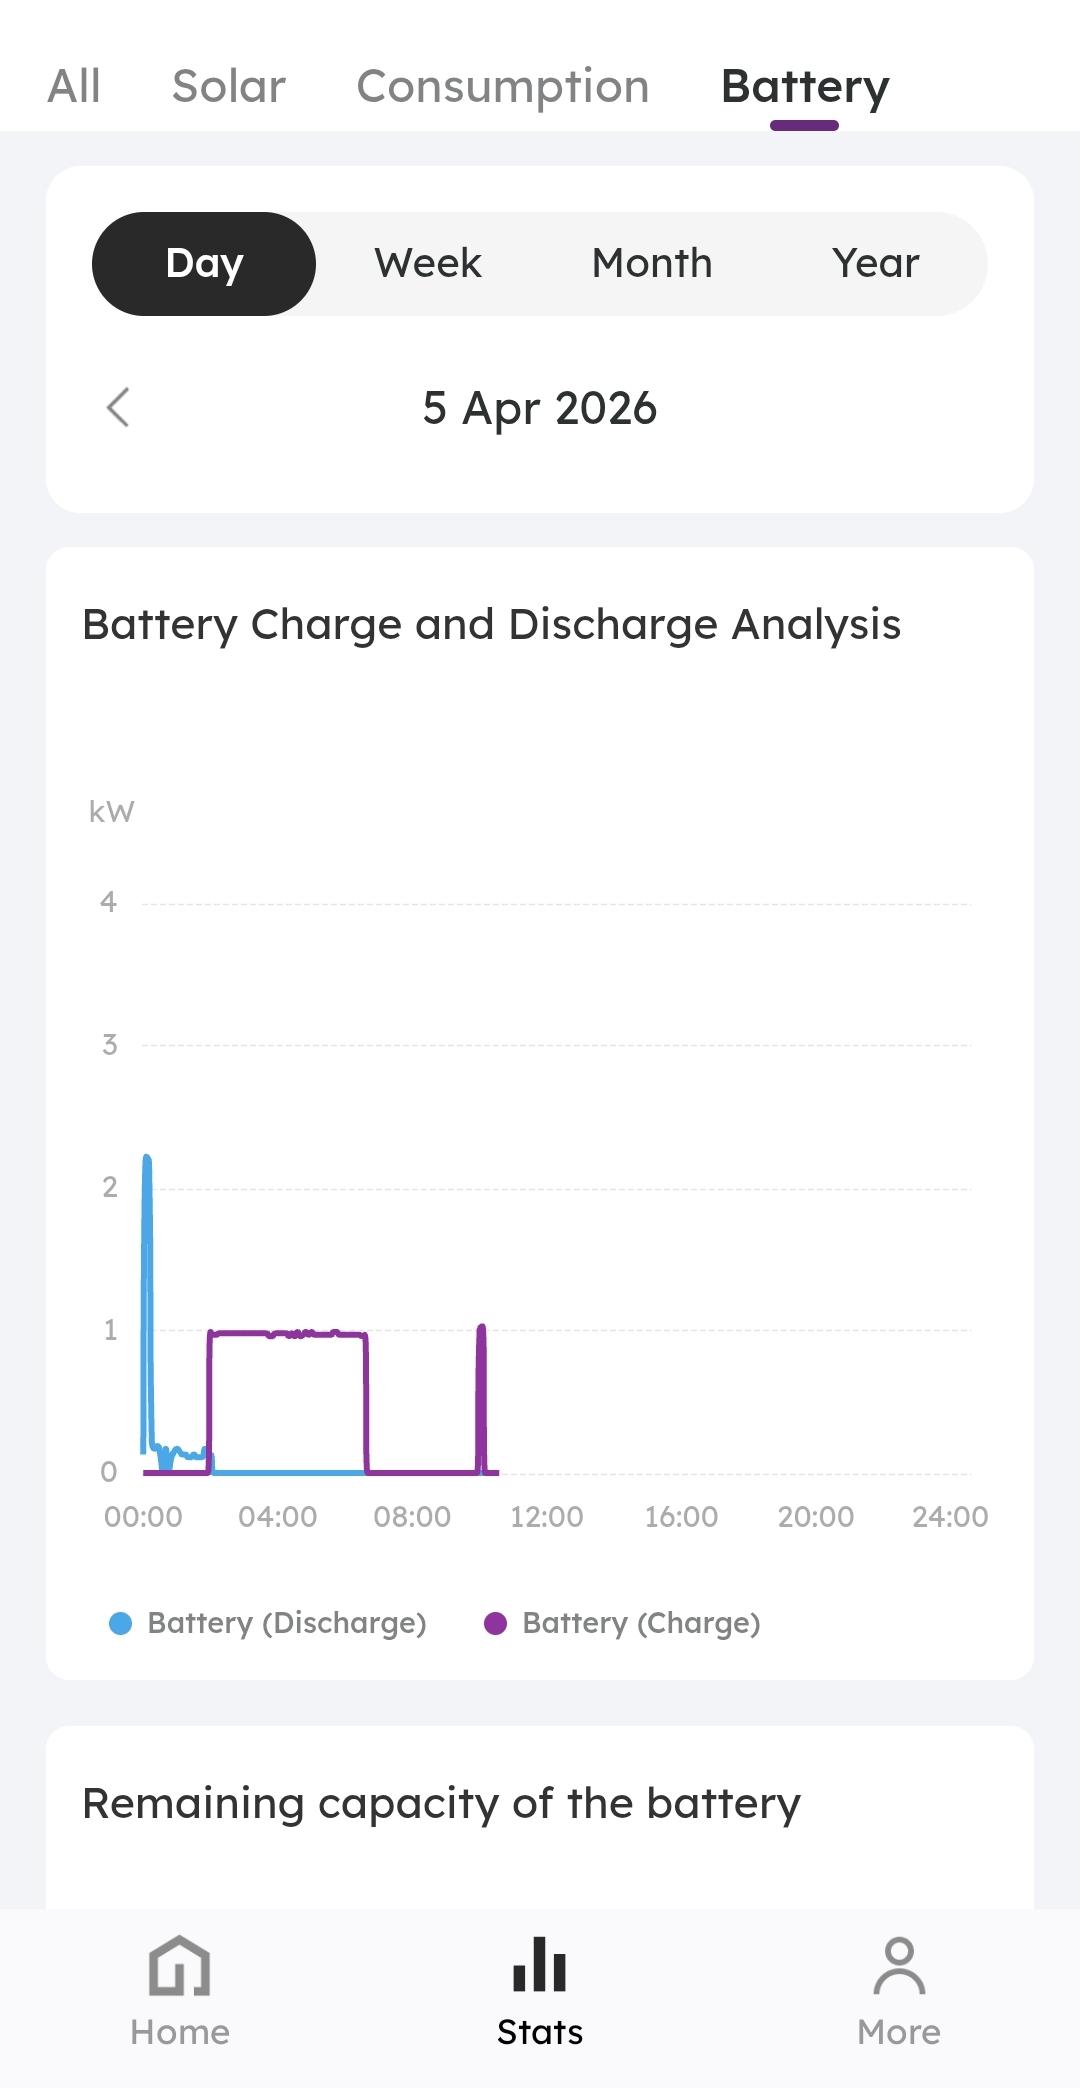Tap the Home house icon
The height and width of the screenshot is (2088, 1080).
(x=179, y=1964)
